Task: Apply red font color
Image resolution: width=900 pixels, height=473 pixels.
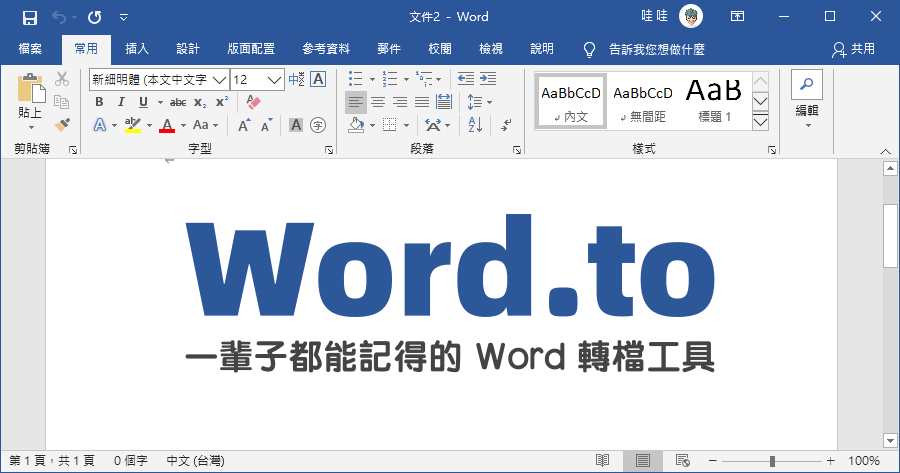Action: (x=167, y=125)
